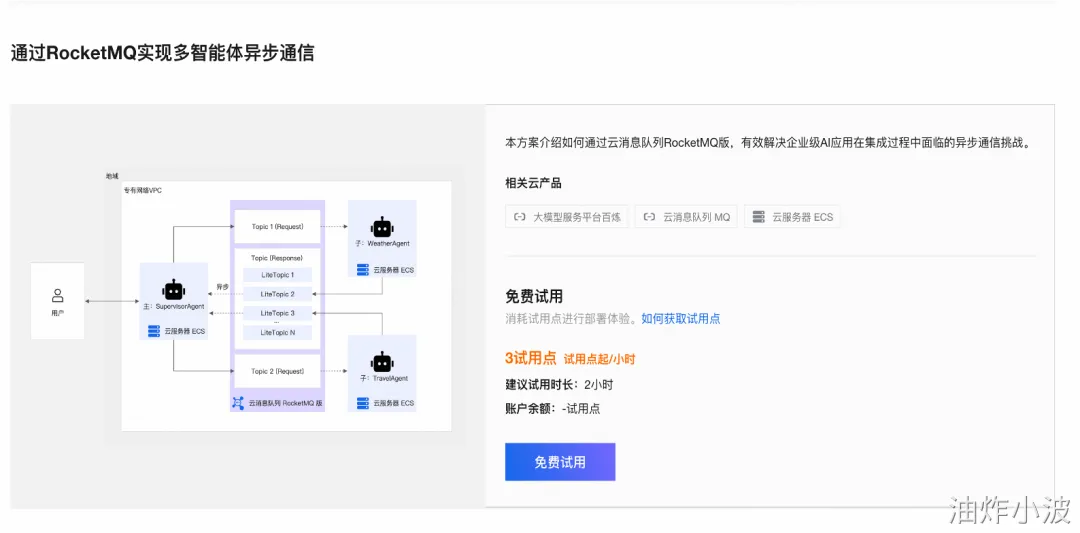Click the 大模型服务平台百炼 tag icon

coord(519,217)
